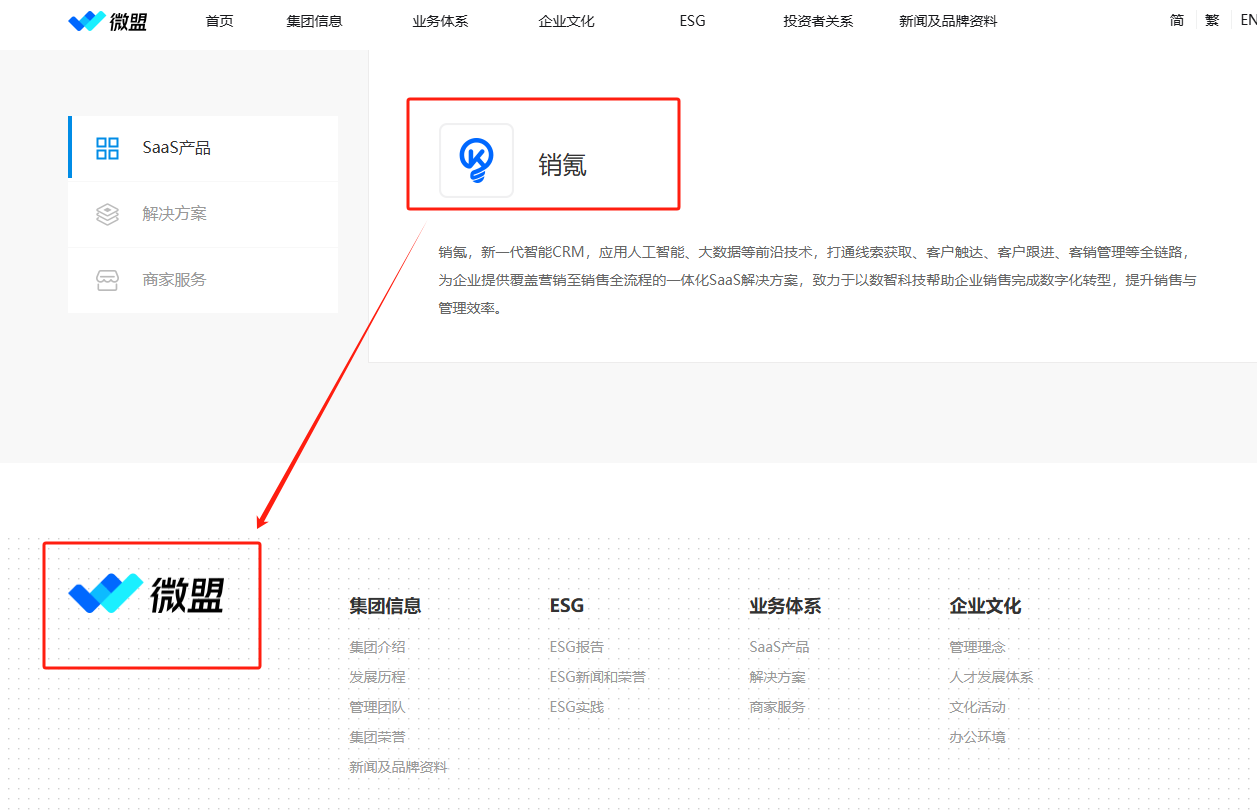This screenshot has height=812, width=1257.
Task: Open 集团信息 in the top navigation
Action: [314, 21]
